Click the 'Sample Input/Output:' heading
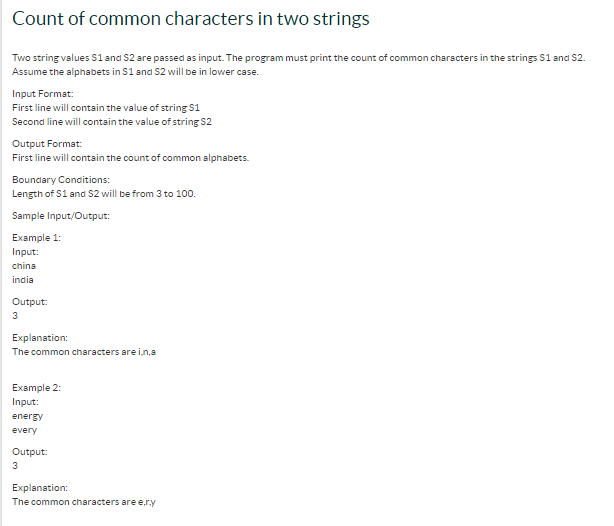Viewport: 614px width, 526px height. [x=61, y=216]
